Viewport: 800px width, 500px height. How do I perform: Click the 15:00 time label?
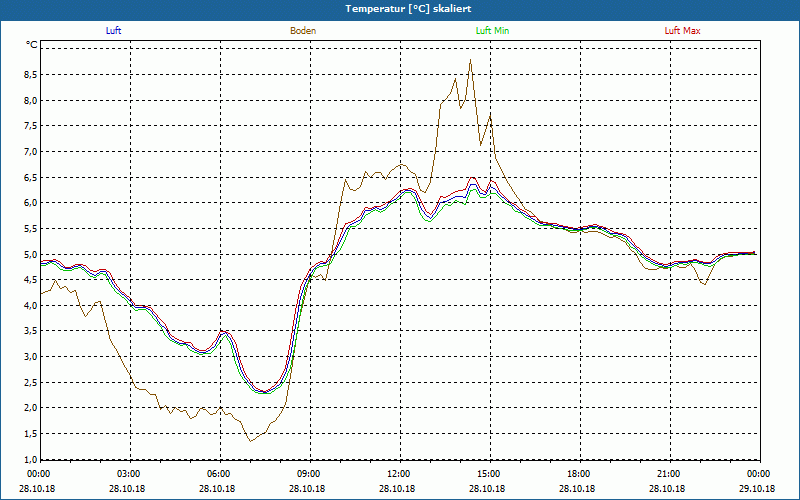pyautogui.click(x=489, y=474)
